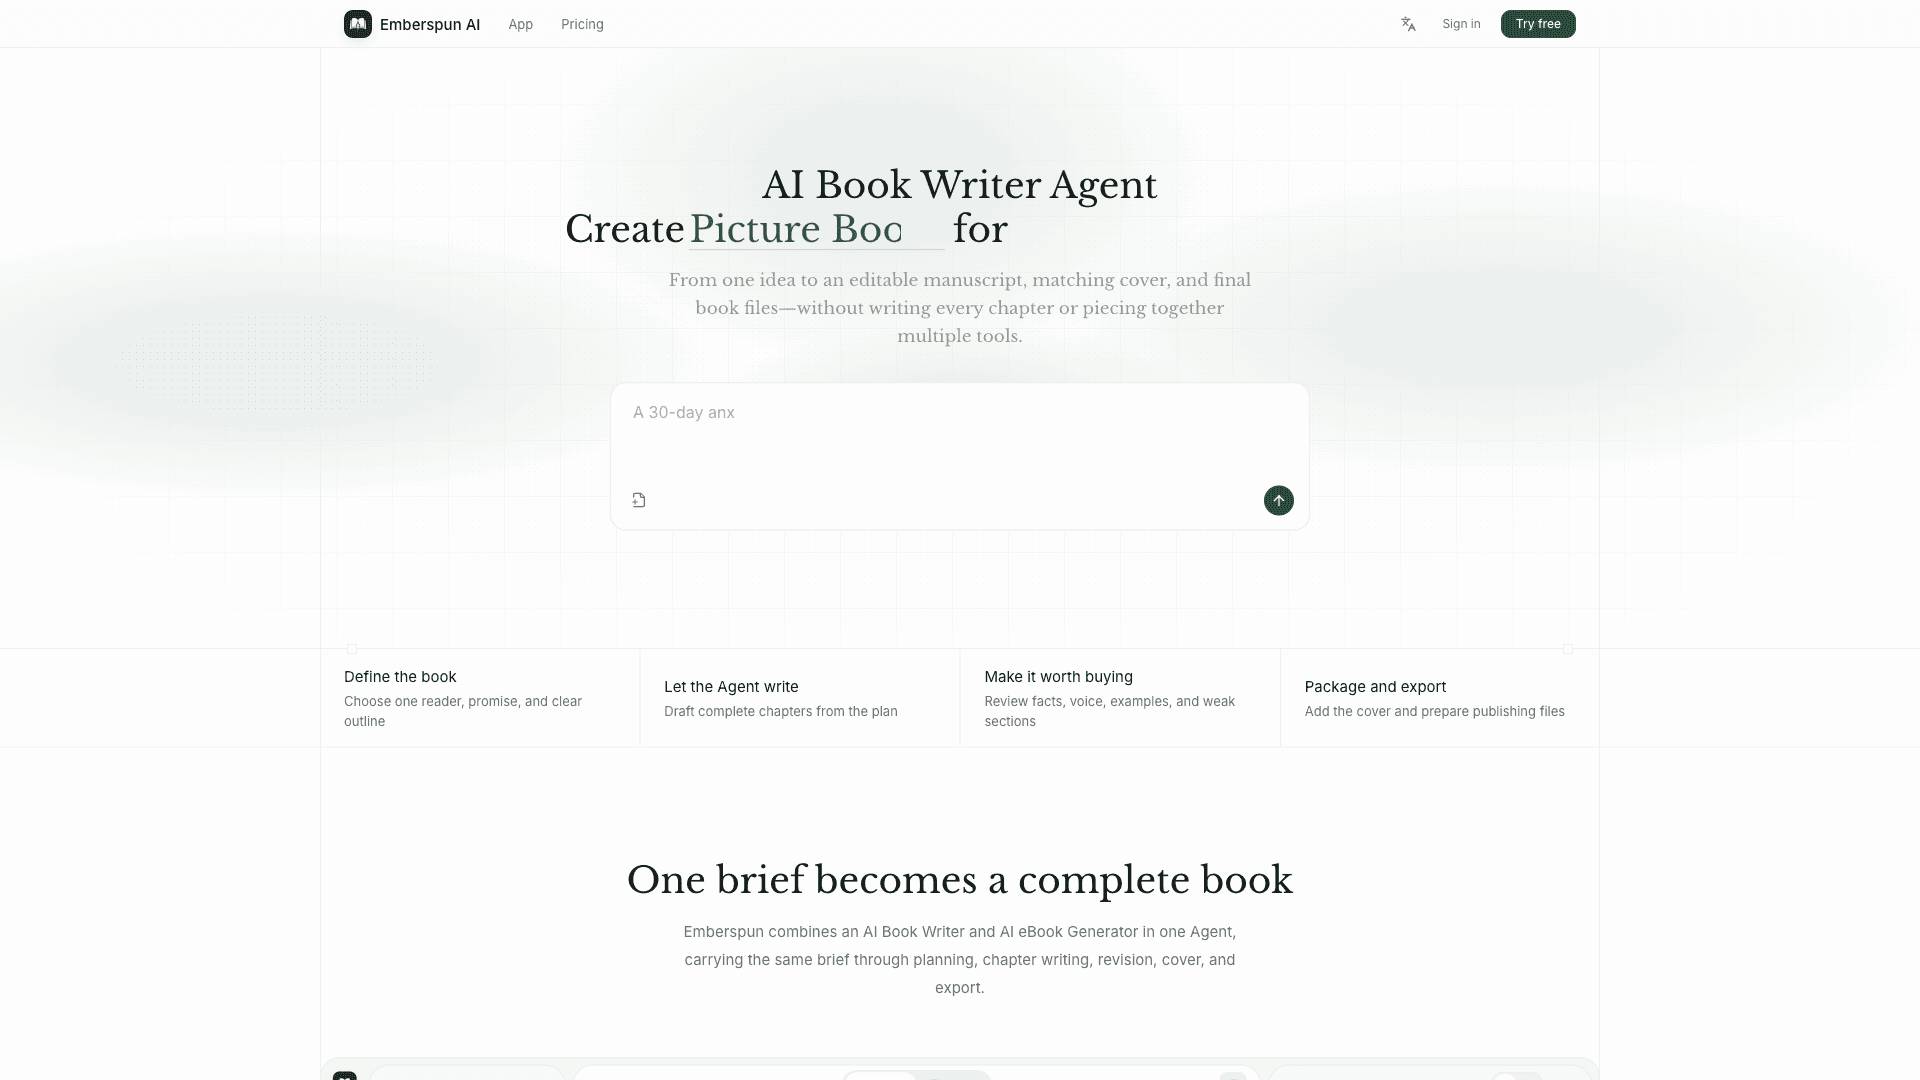Click the 'Emberspun combines an AI Book Writer' paragraph
The image size is (1920, 1080).
pyautogui.click(x=960, y=960)
